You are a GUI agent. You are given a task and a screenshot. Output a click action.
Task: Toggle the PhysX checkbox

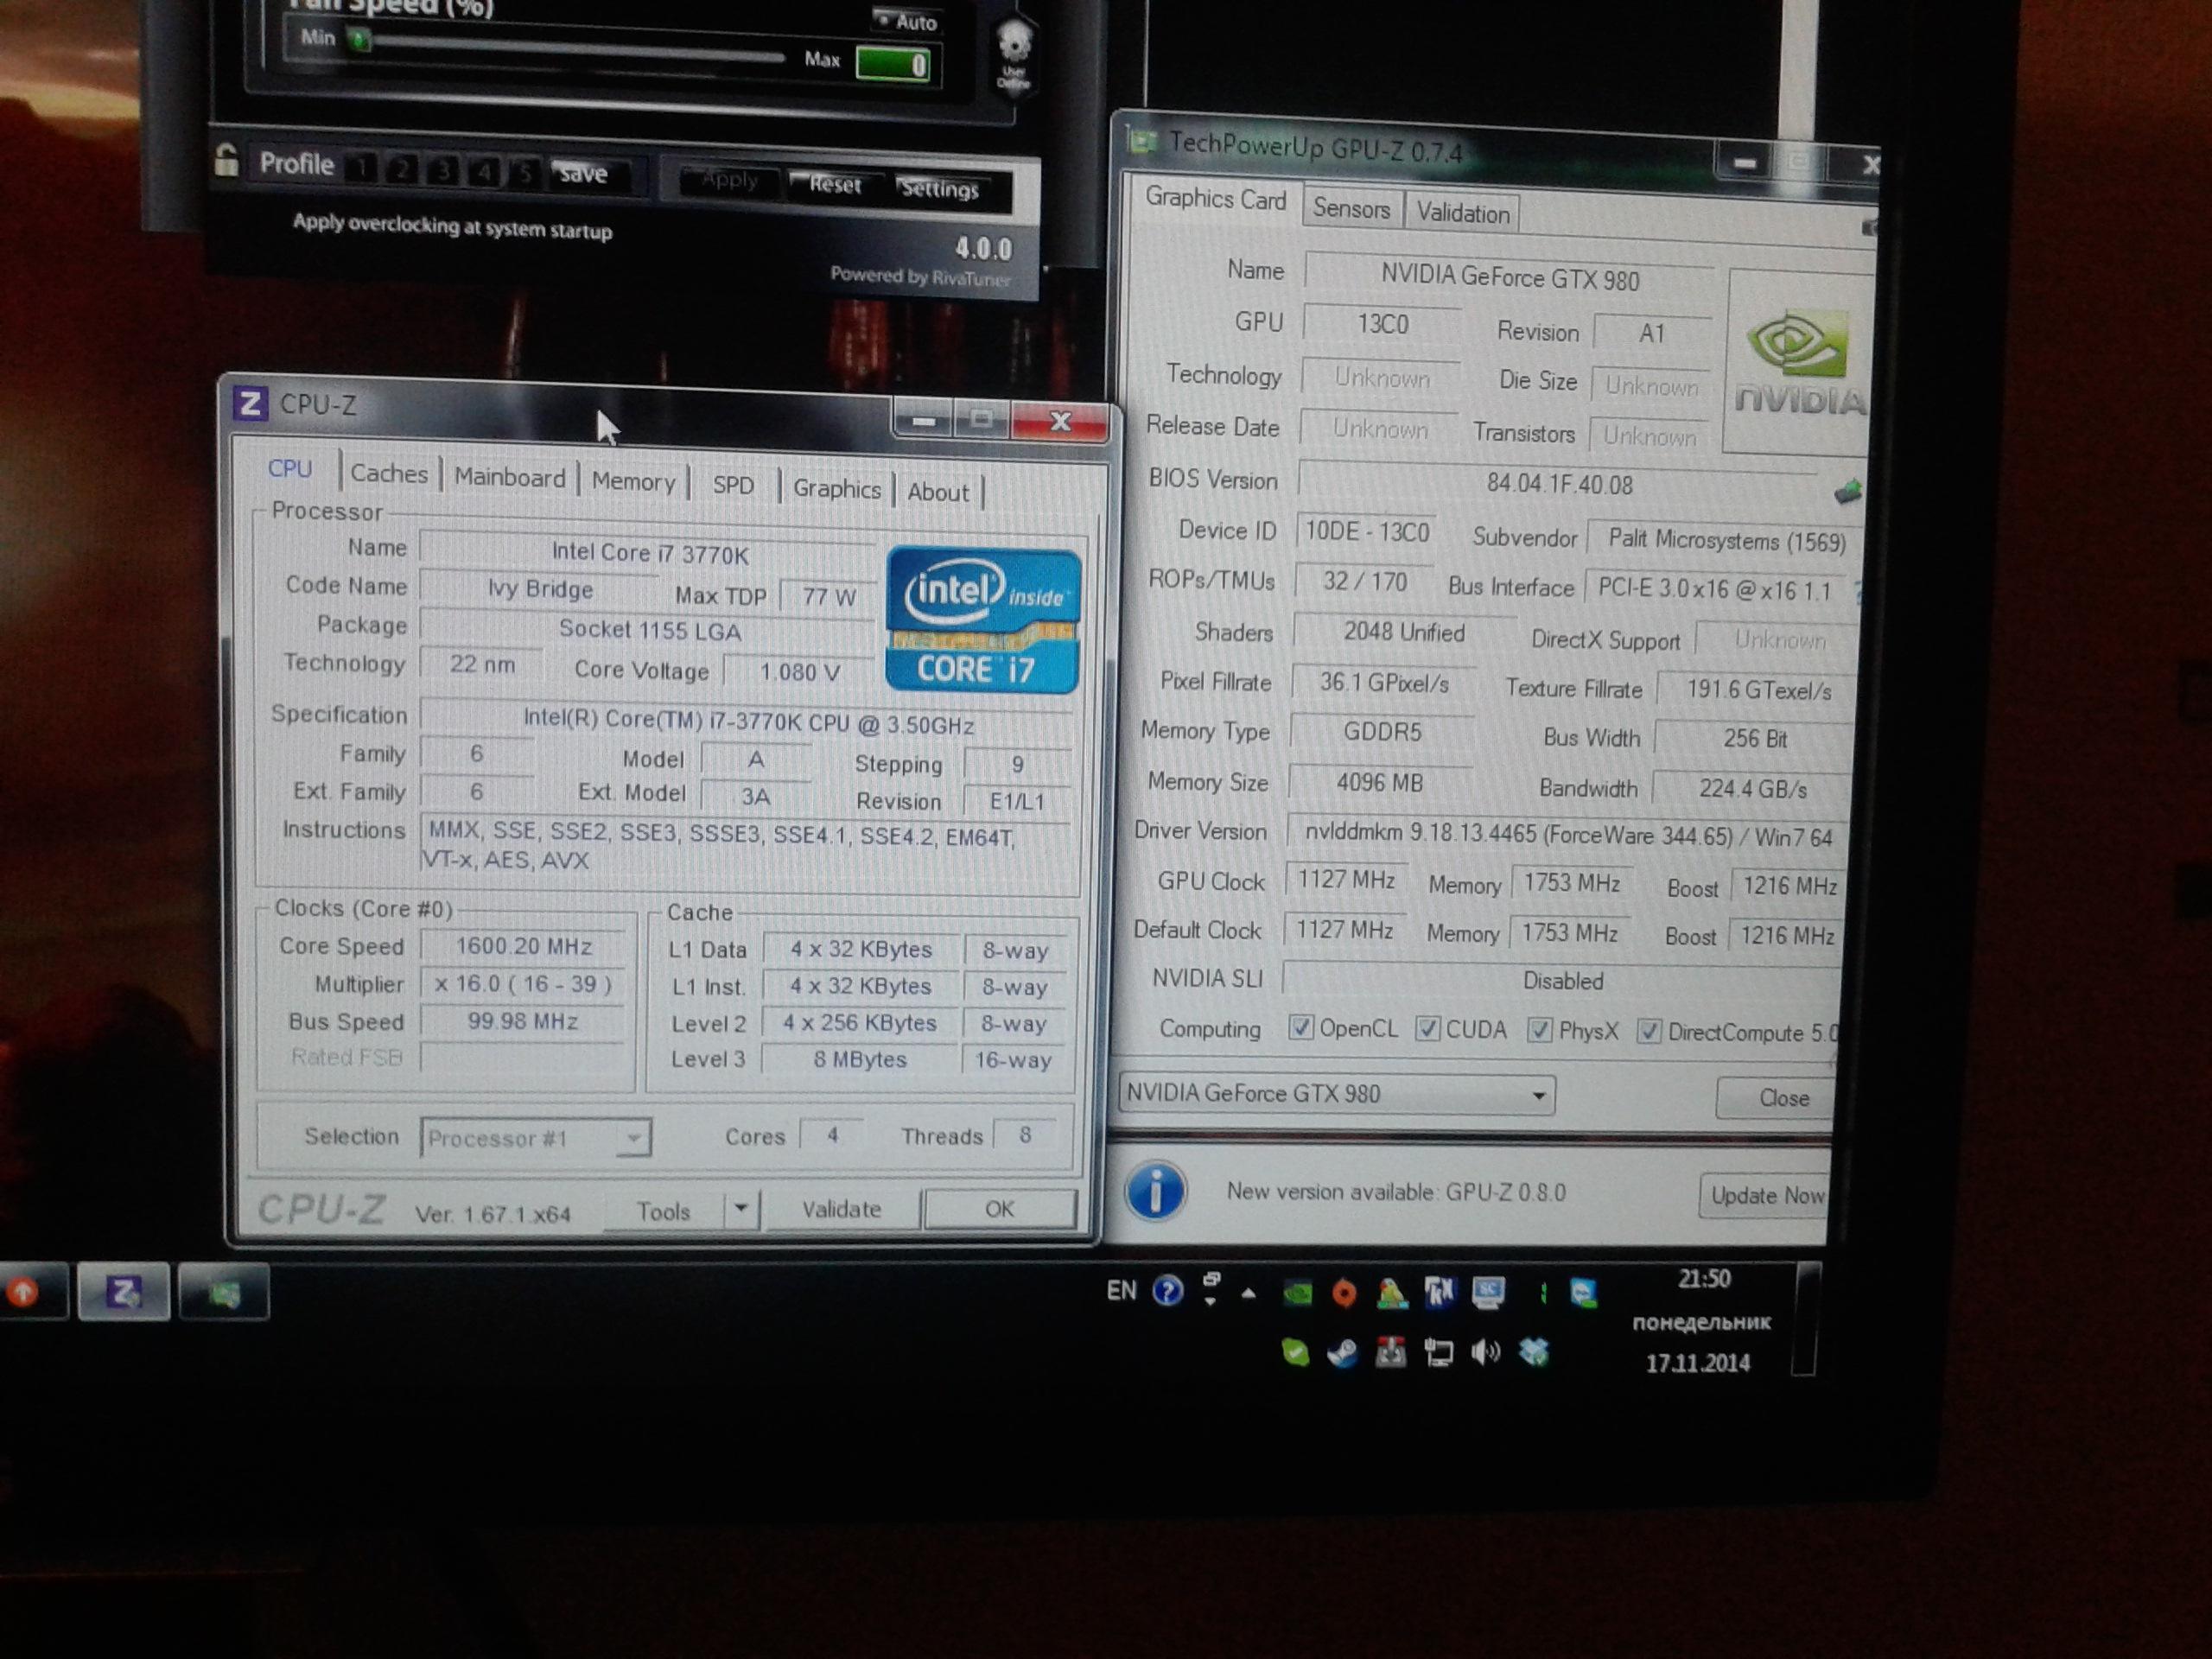point(1540,1030)
